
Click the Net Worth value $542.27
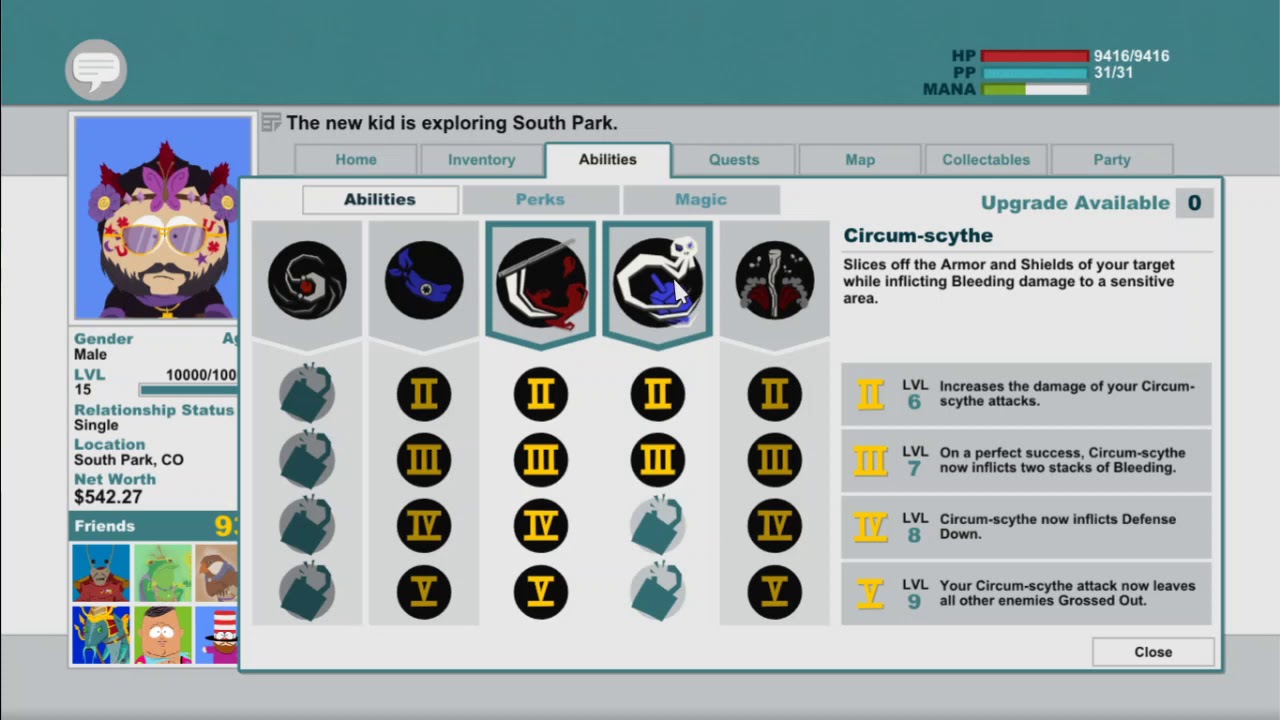point(108,497)
